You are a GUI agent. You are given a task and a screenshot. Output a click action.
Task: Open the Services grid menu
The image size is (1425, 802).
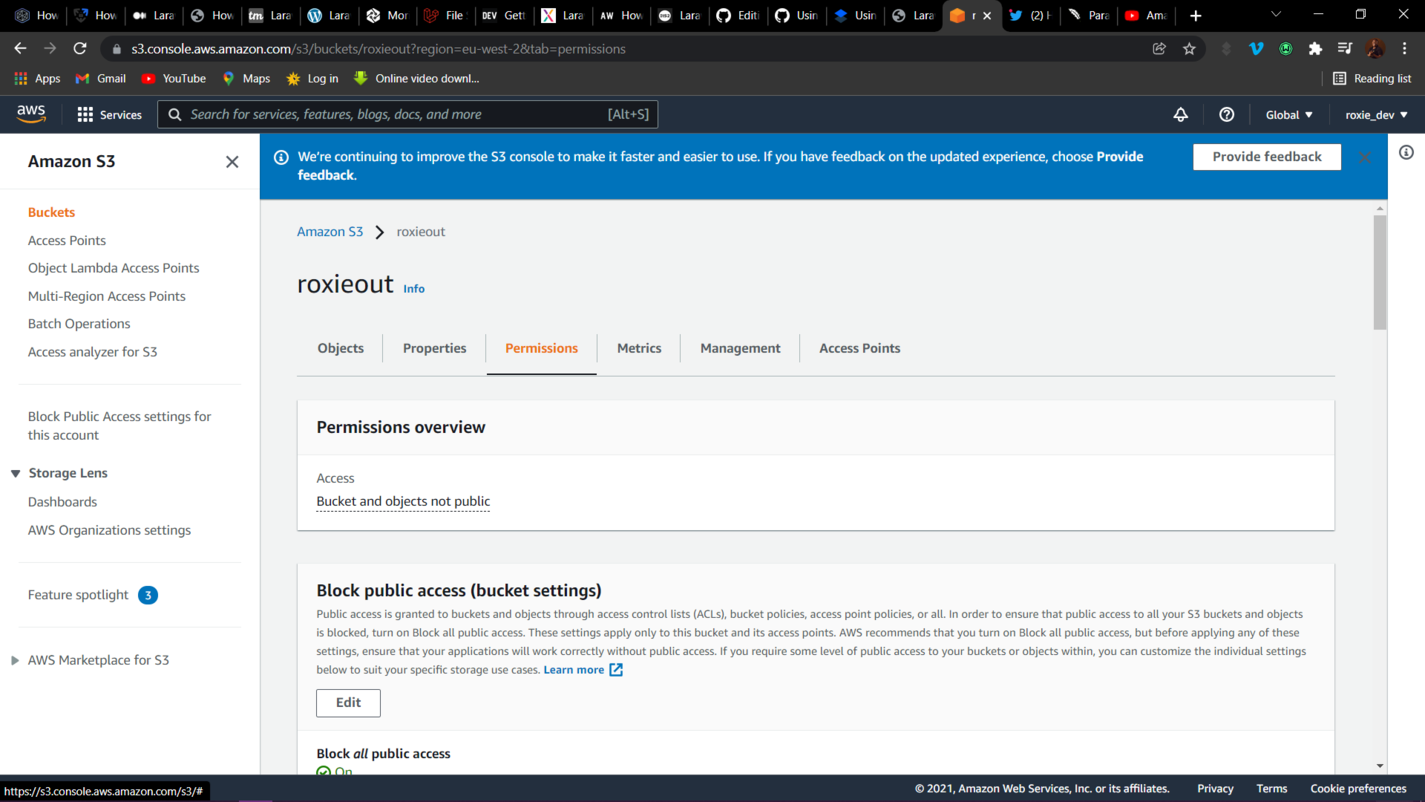pos(109,115)
